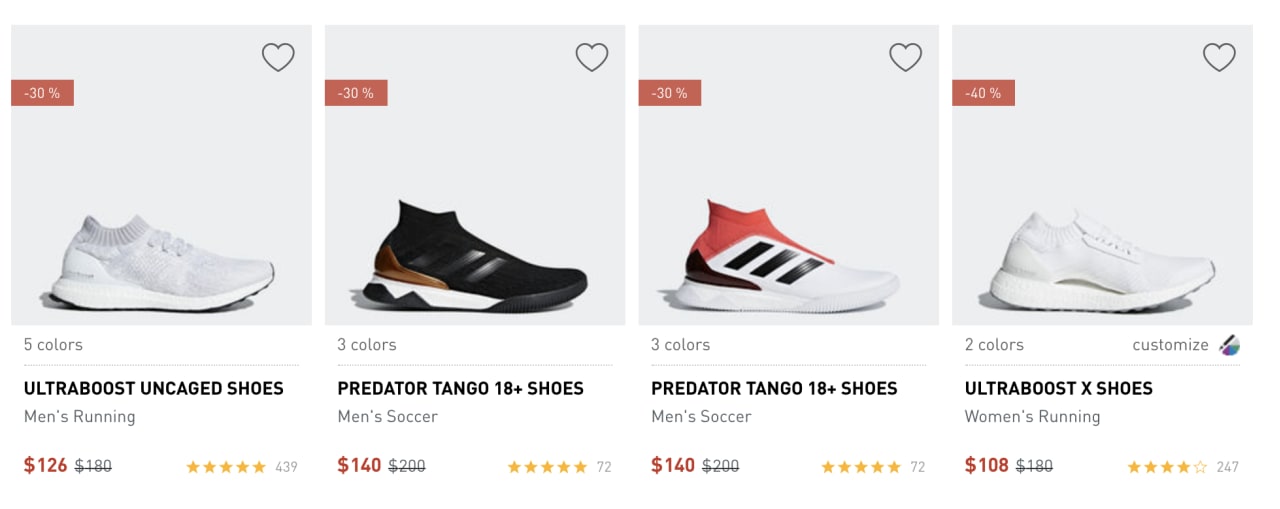This screenshot has width=1280, height=509.
Task: Show the "5 colors" options for Ultraboost Uncaged
Action: point(53,345)
